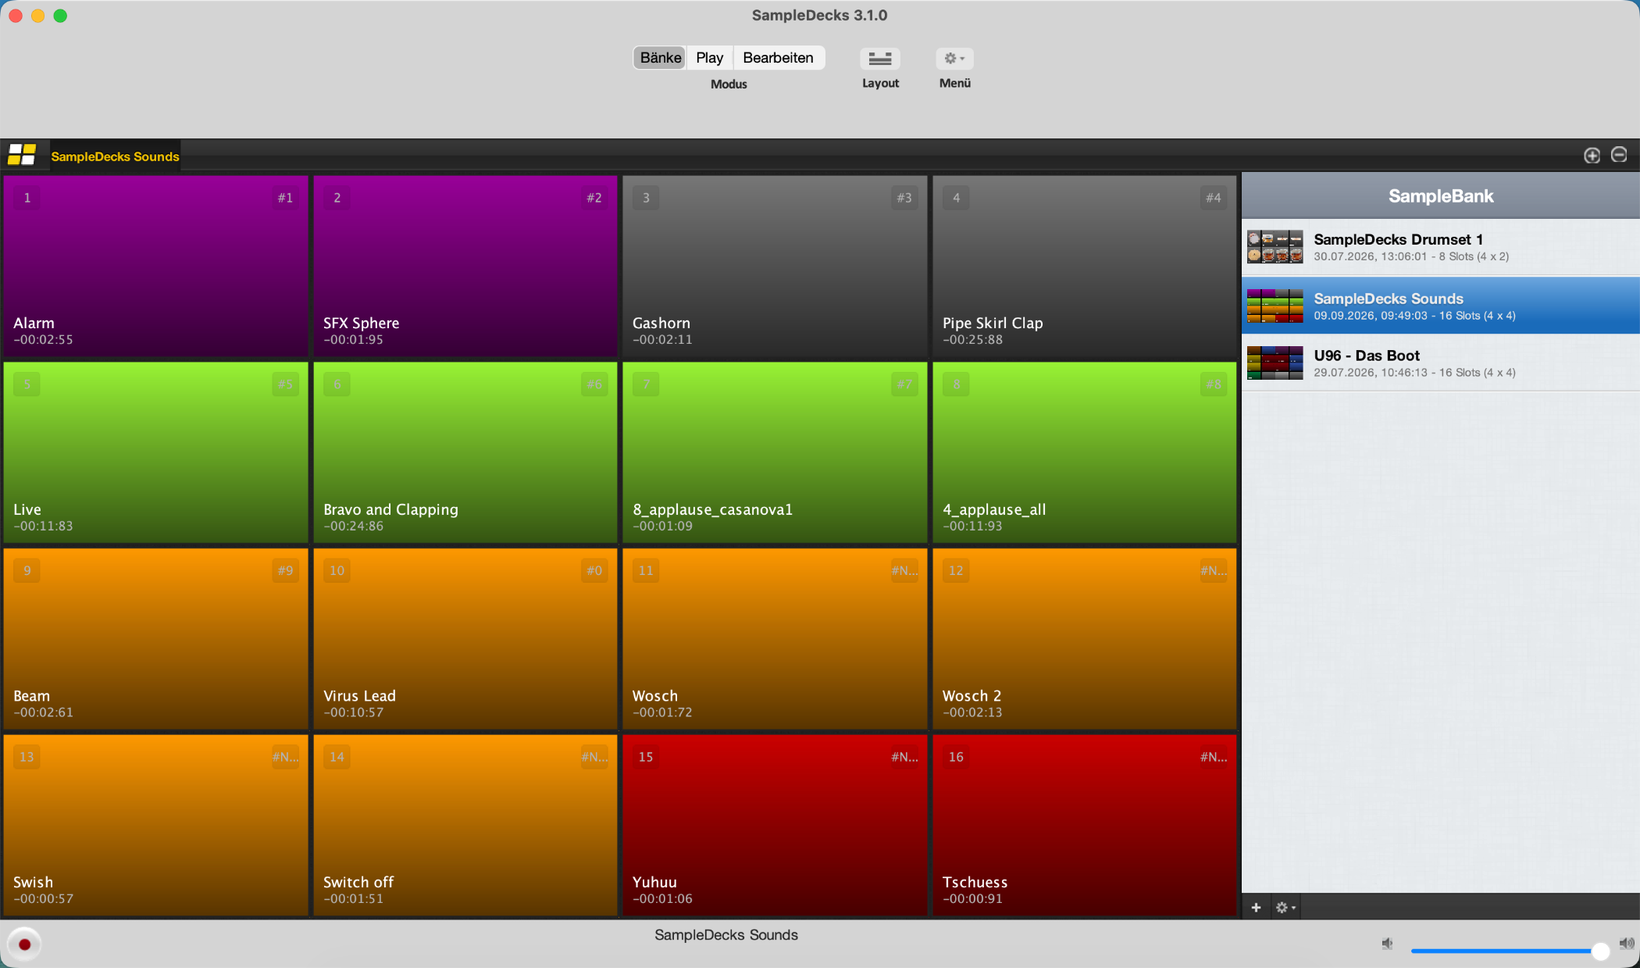Trigger the Alarm sample pad
This screenshot has height=968, width=1640.
(156, 266)
